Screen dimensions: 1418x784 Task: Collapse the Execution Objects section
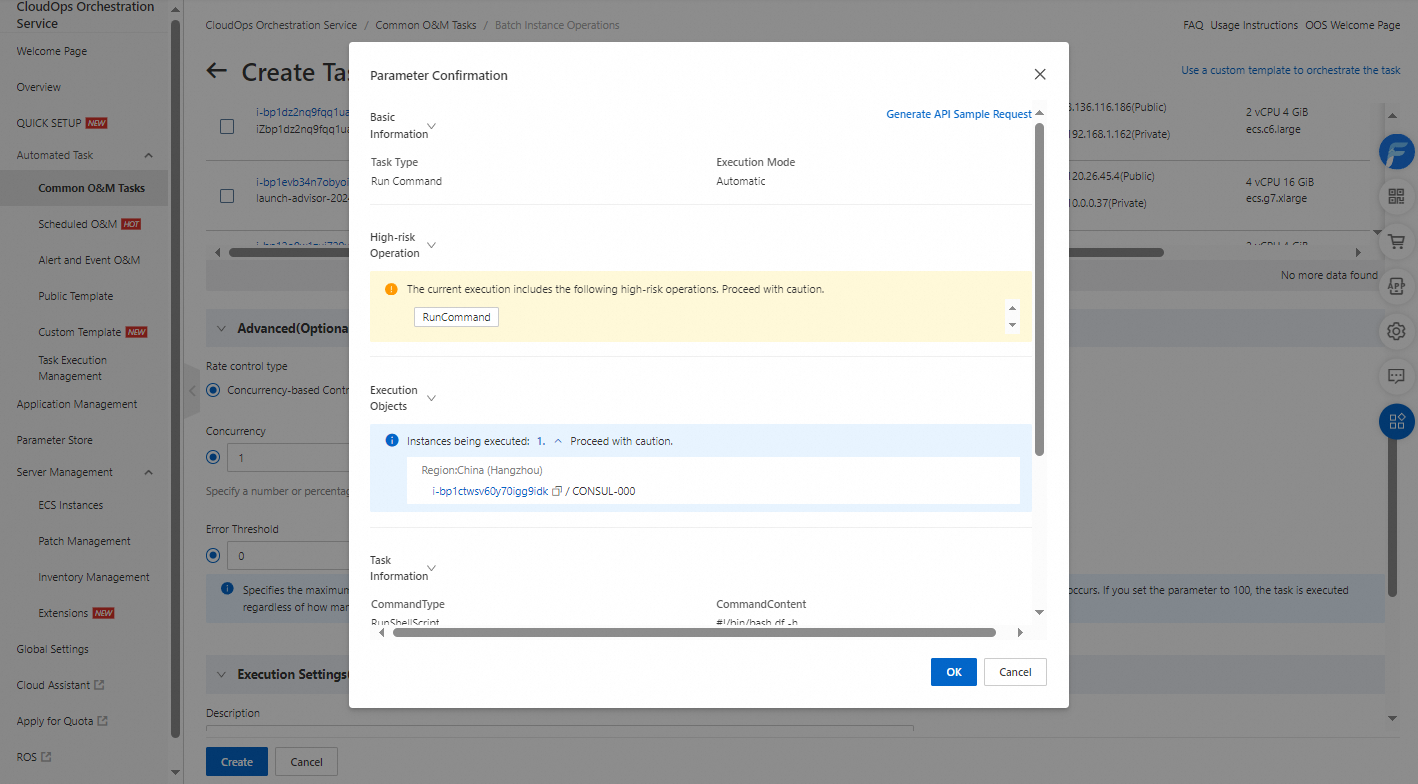point(431,398)
